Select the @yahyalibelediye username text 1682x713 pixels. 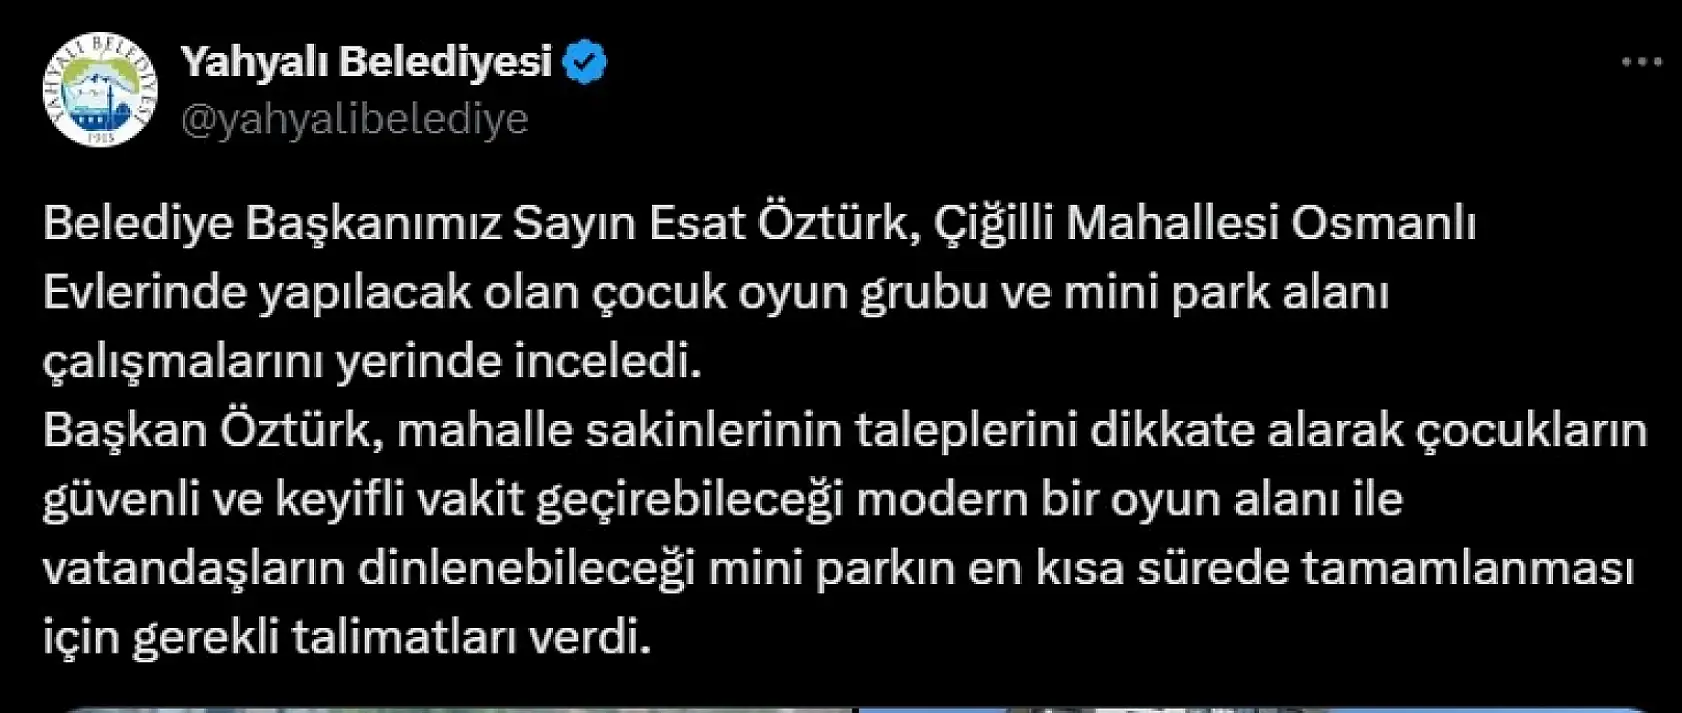pos(355,120)
